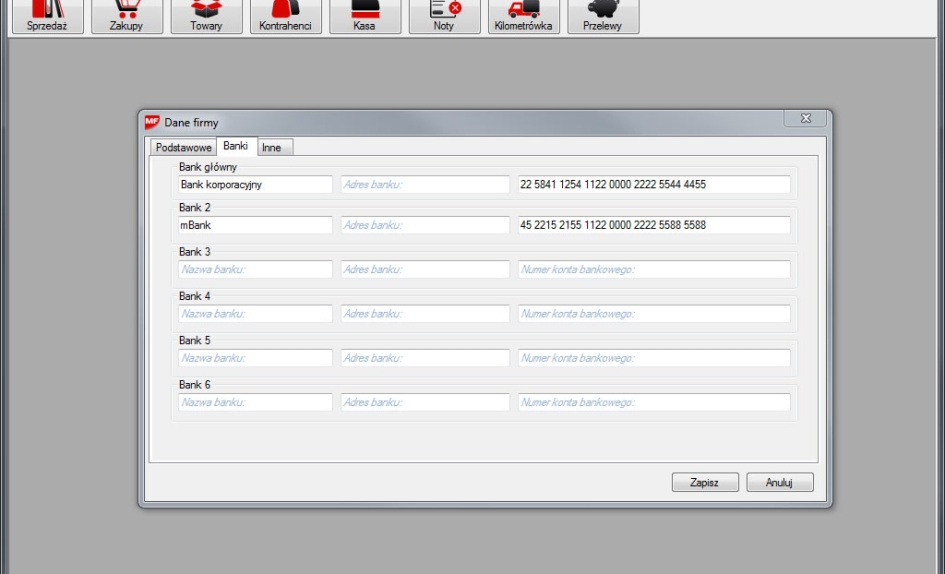Click the mBank name field
The image size is (945, 574).
pyautogui.click(x=255, y=226)
